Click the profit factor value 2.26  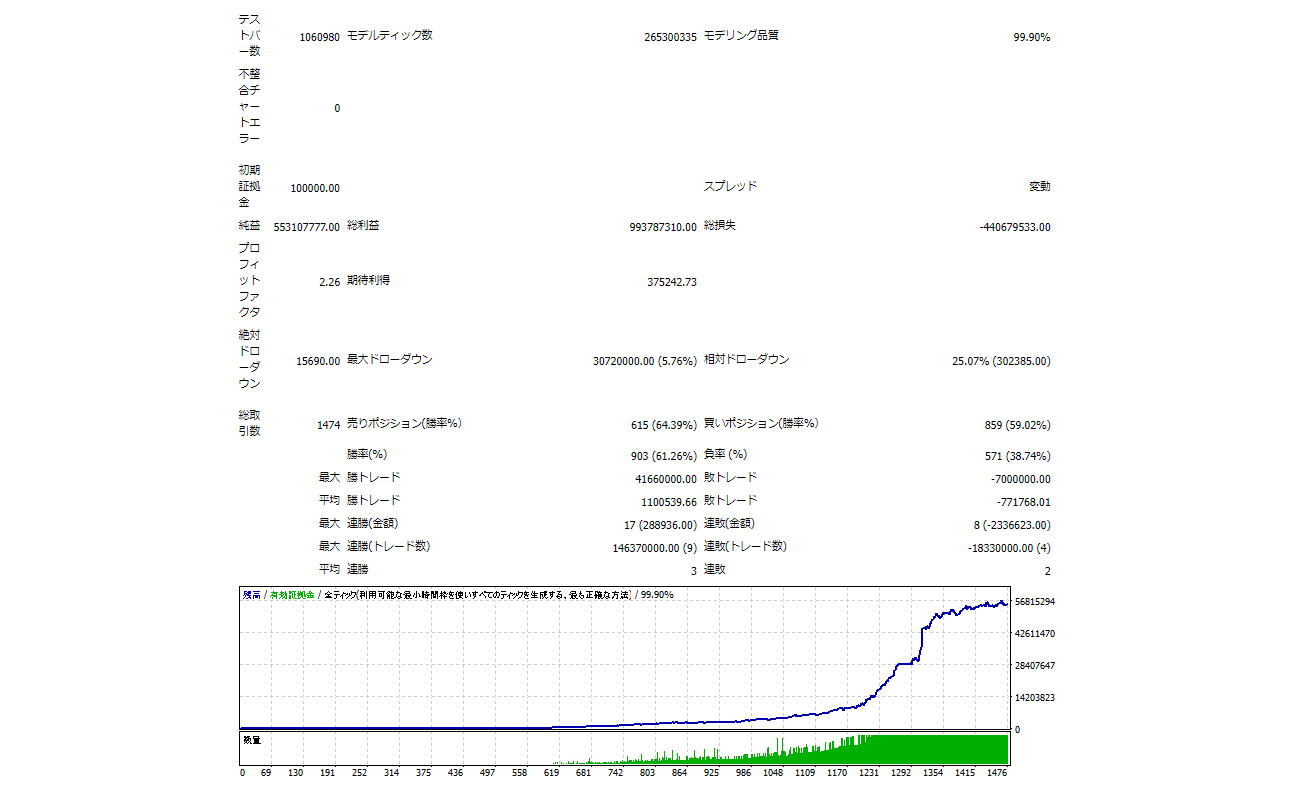point(329,282)
